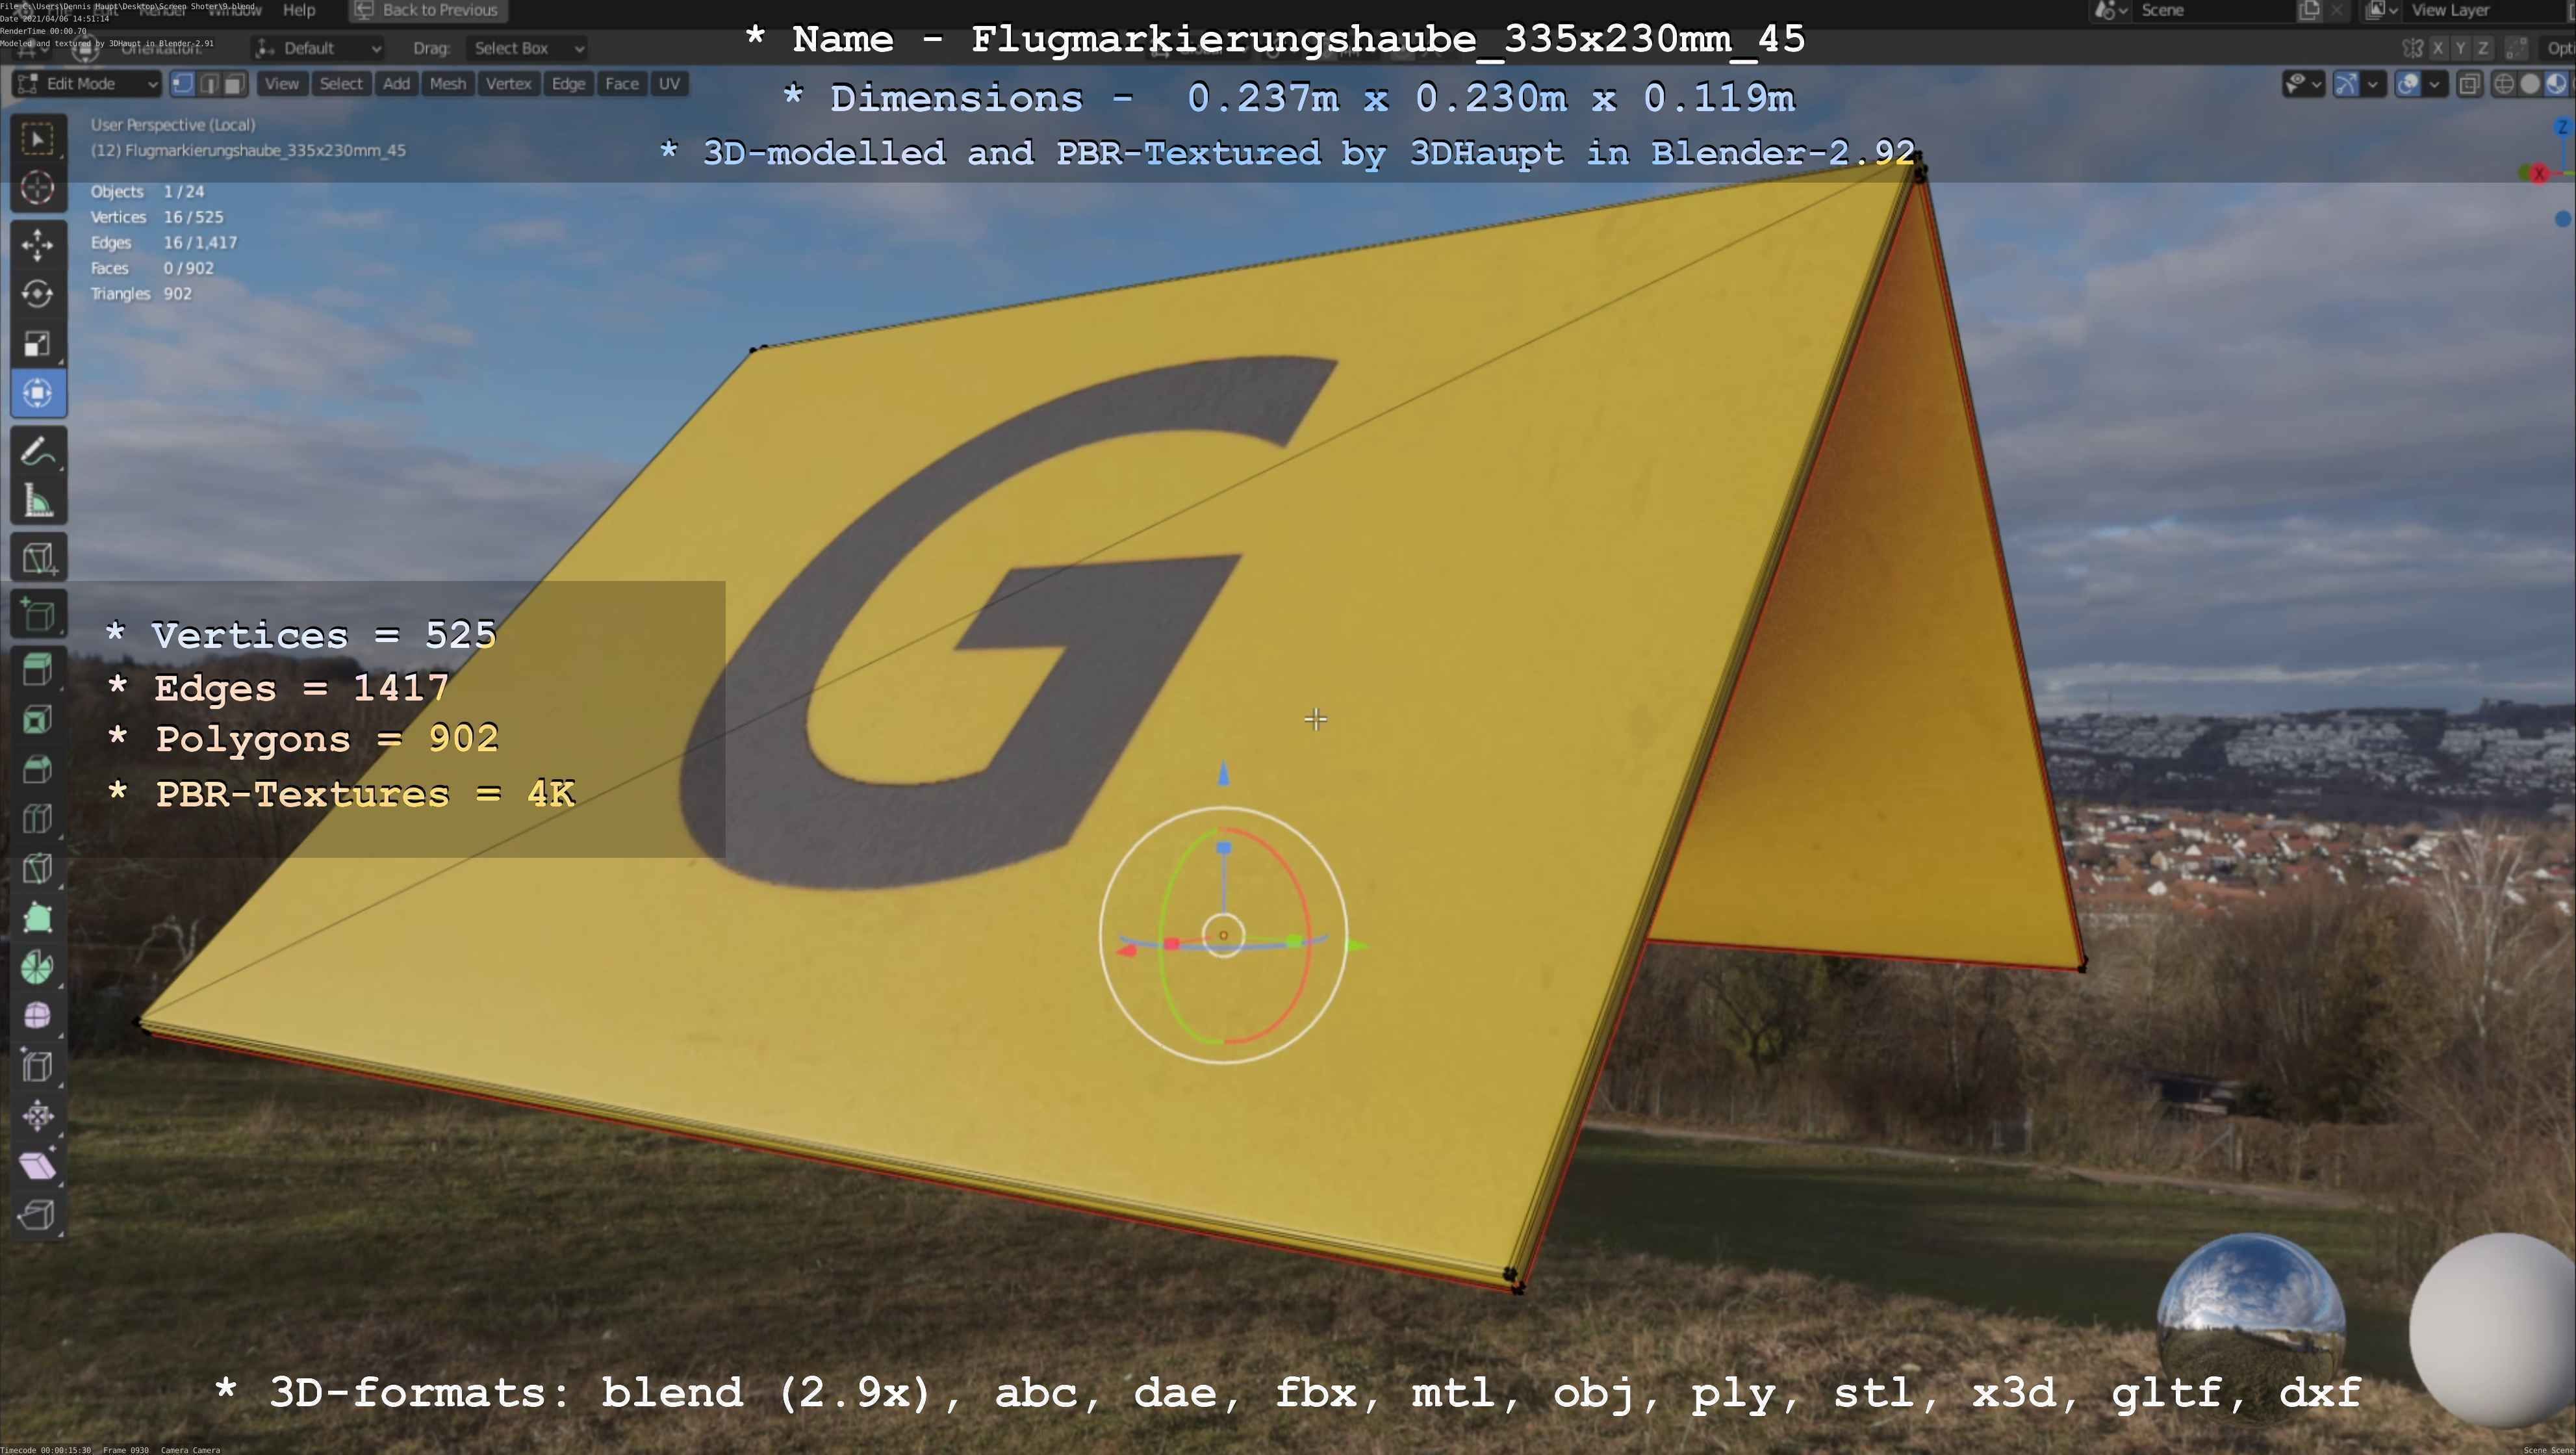Screen dimensions: 2576x1455
Task: Choose the Annotate pencil tool
Action: [37, 452]
